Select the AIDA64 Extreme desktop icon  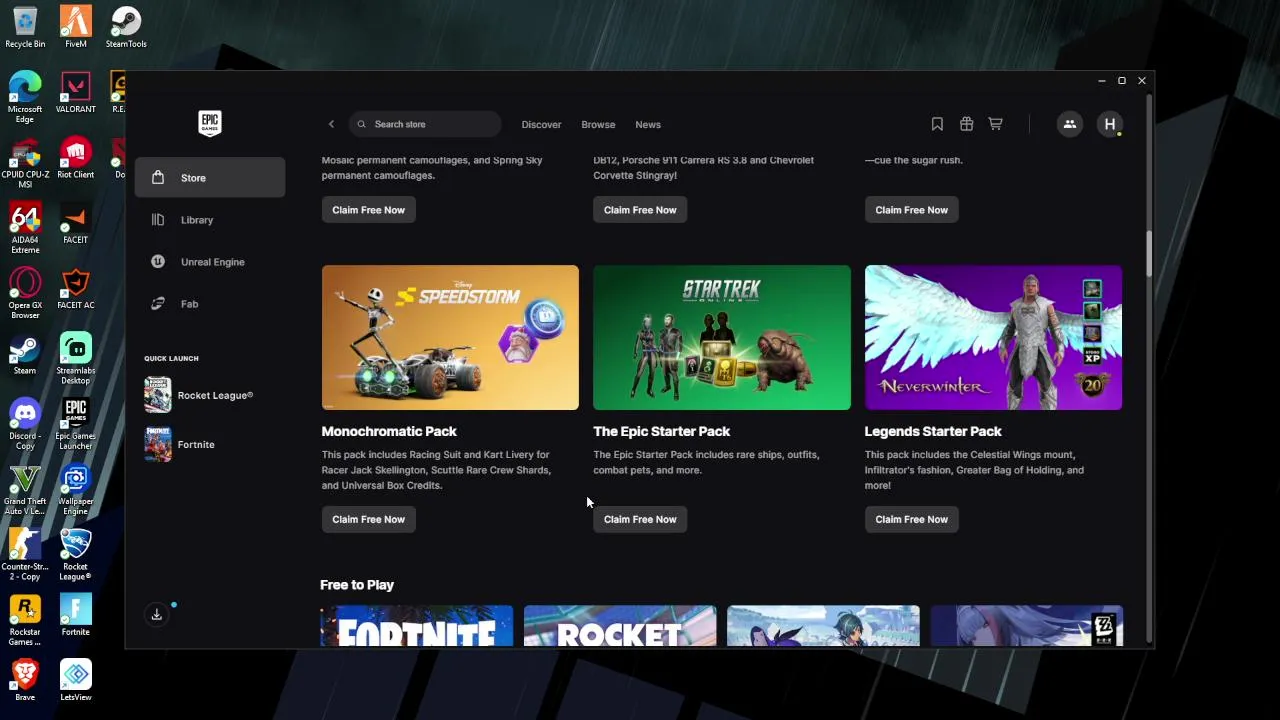[x=25, y=228]
